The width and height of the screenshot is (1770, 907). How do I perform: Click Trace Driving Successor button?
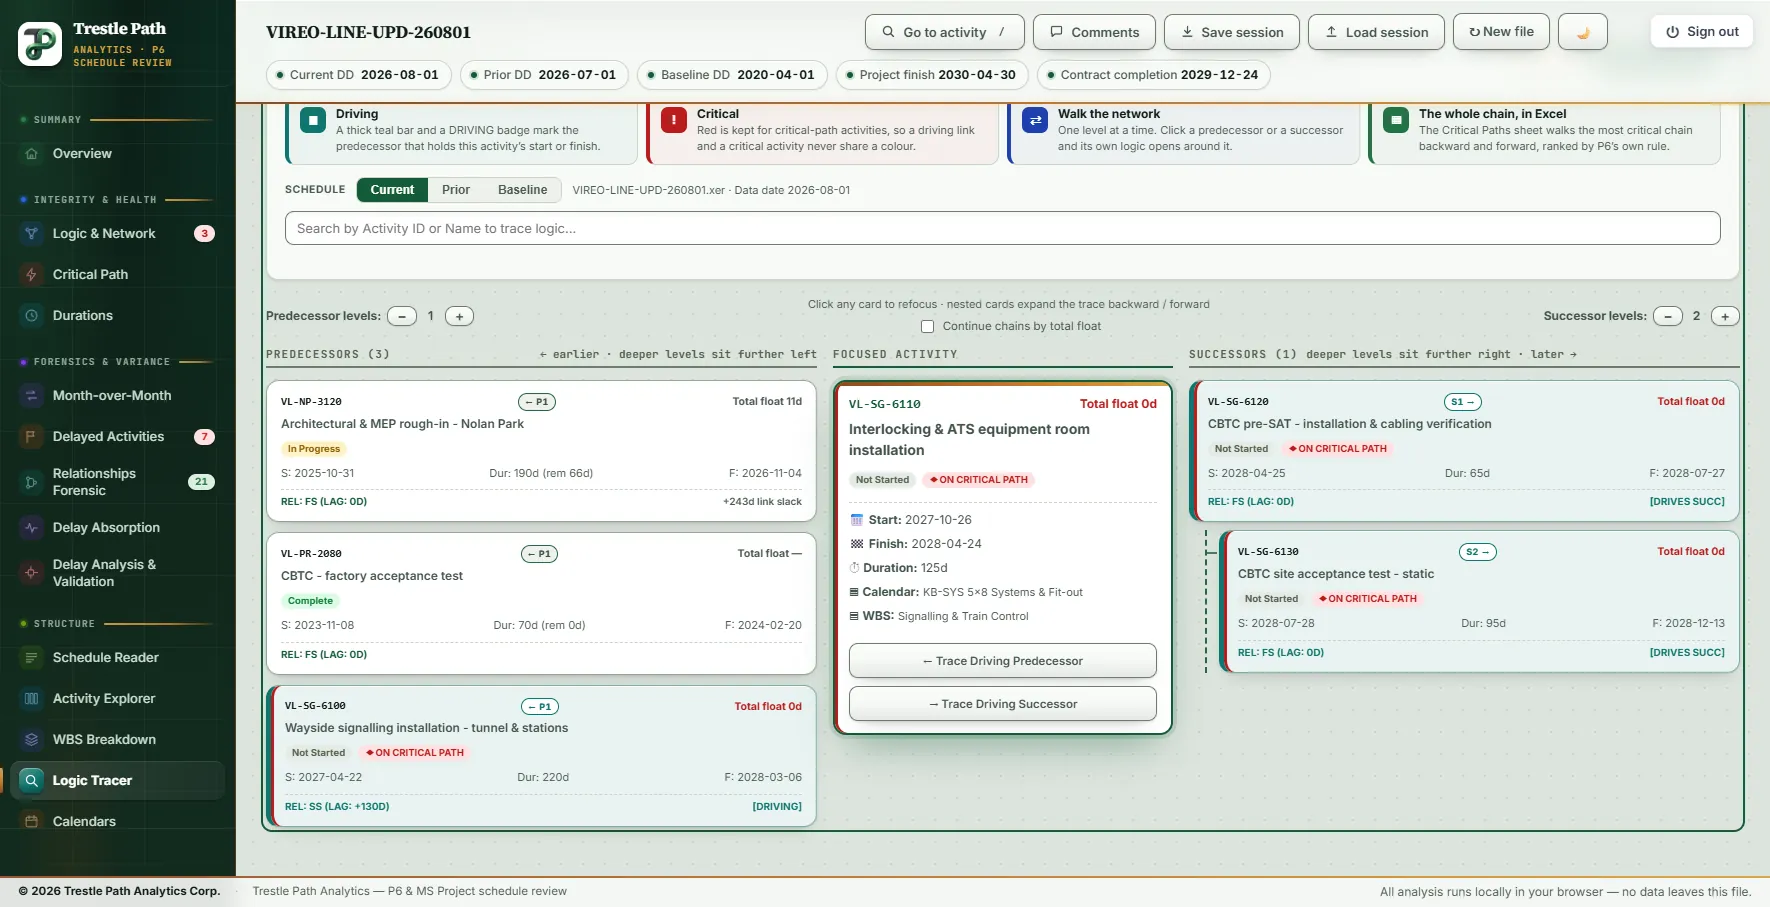(x=1003, y=704)
